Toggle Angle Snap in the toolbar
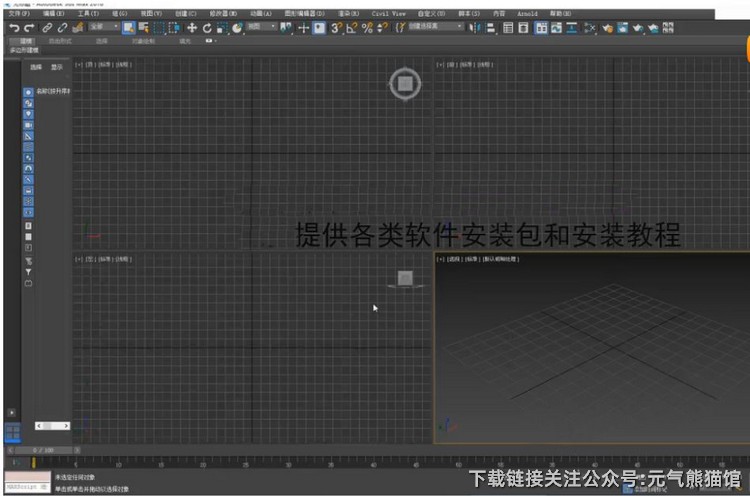 click(352, 28)
